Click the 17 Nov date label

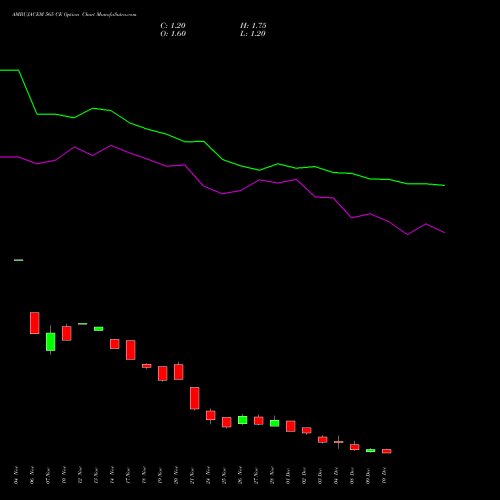click(128, 475)
